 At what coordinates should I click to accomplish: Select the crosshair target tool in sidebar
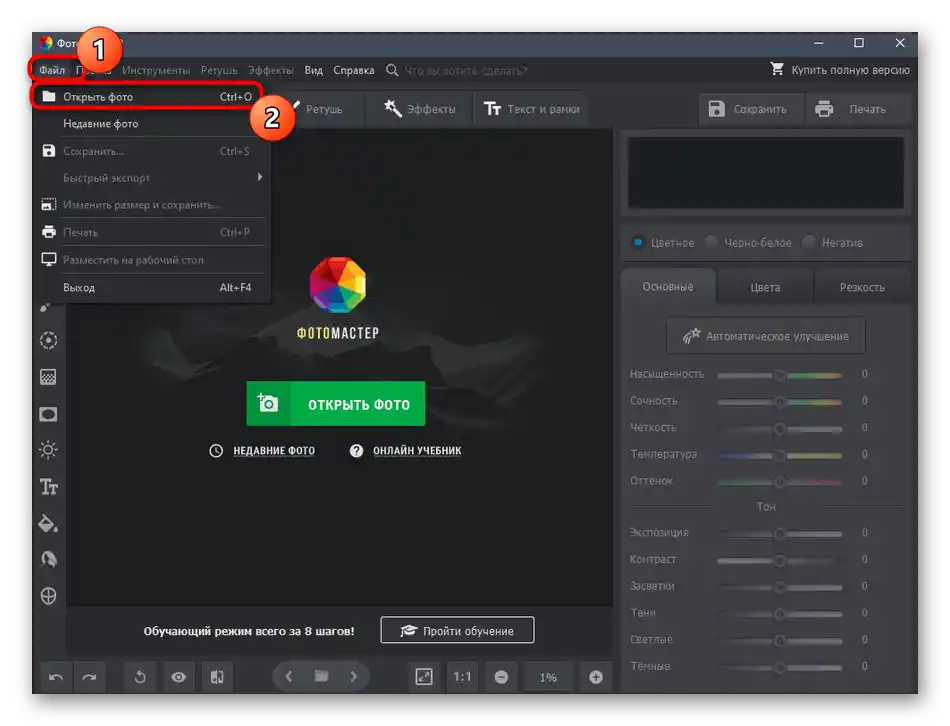click(48, 596)
